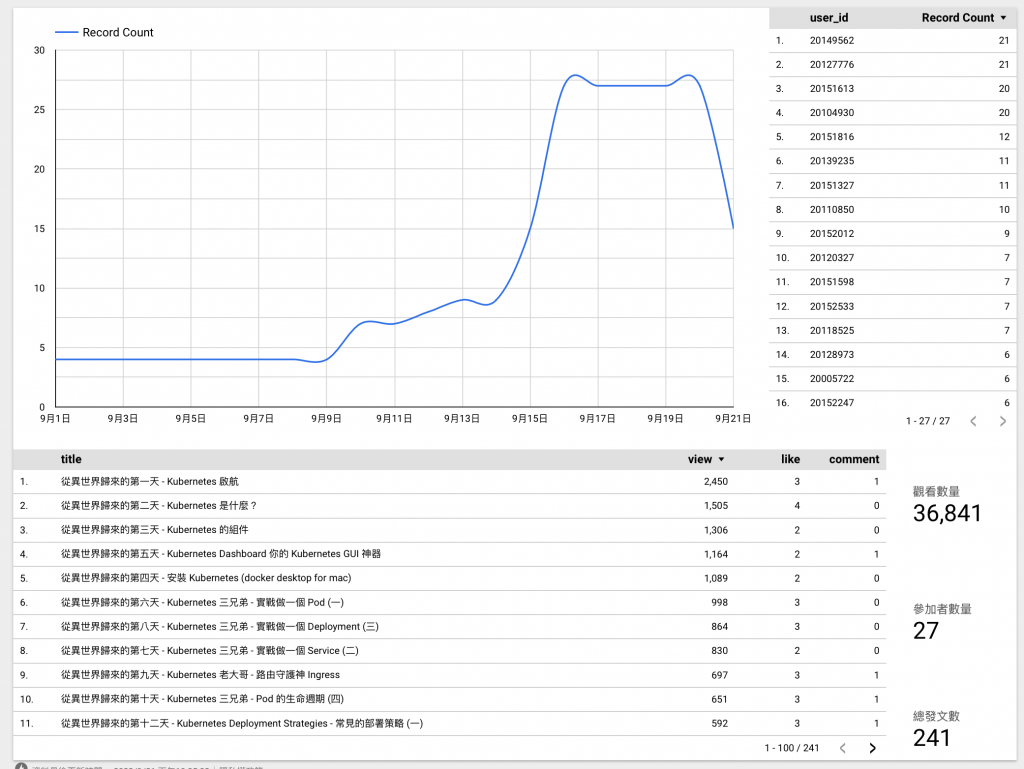1024x769 pixels.
Task: Click view count 830
Action: click(720, 651)
